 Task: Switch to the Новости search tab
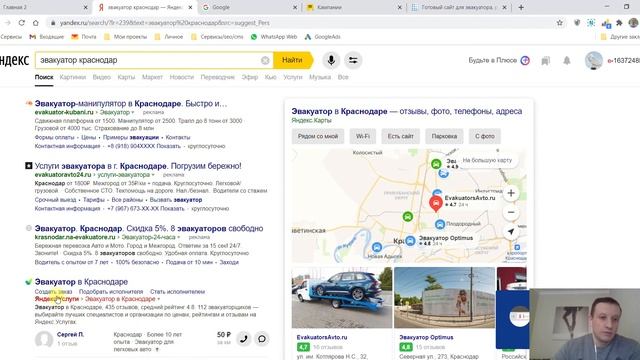click(182, 77)
